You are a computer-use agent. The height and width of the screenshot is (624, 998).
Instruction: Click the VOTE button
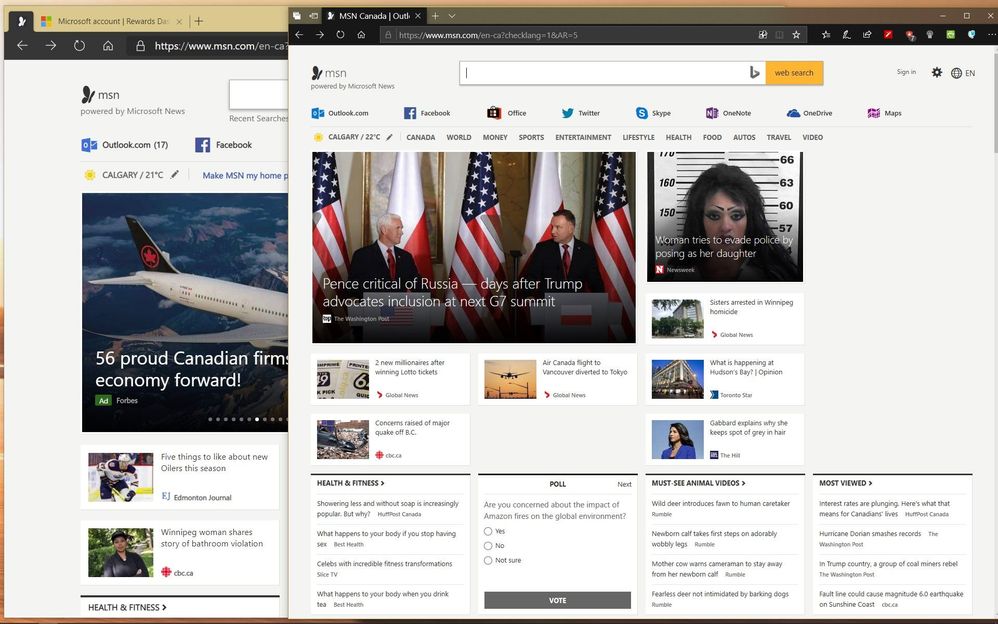pos(558,600)
